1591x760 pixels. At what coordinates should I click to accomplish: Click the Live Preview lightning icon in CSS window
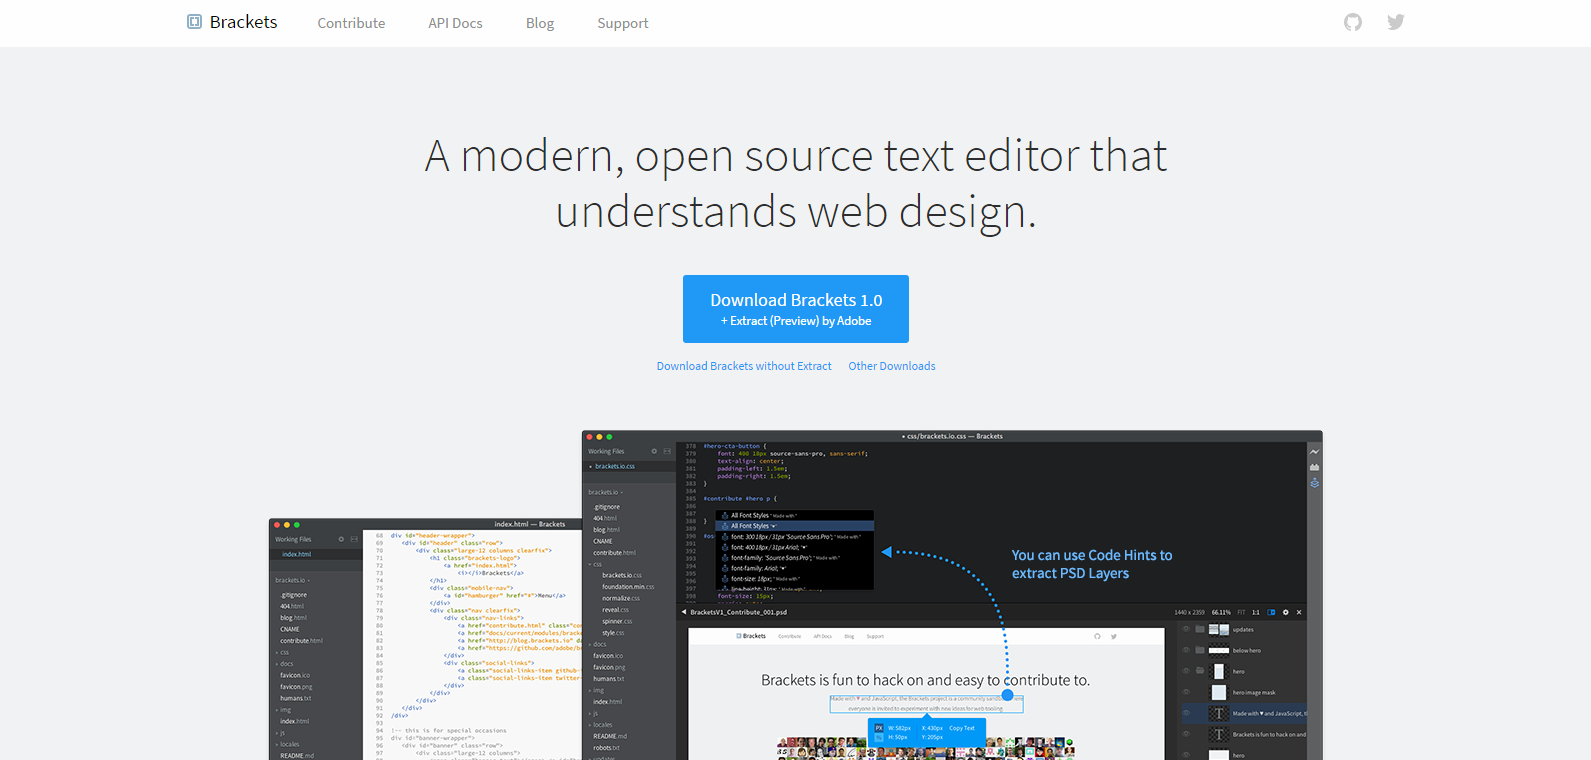[x=1315, y=452]
